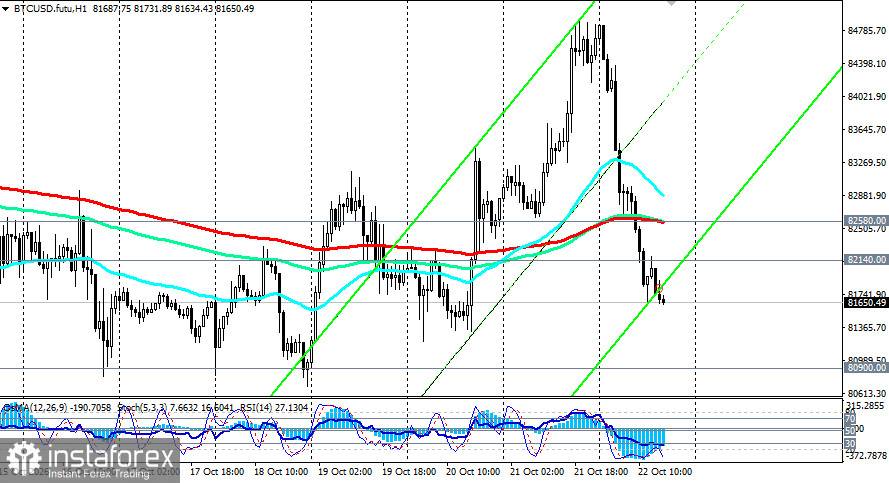
Task: Click the 19 Oct 02:00 time label
Action: [x=345, y=472]
